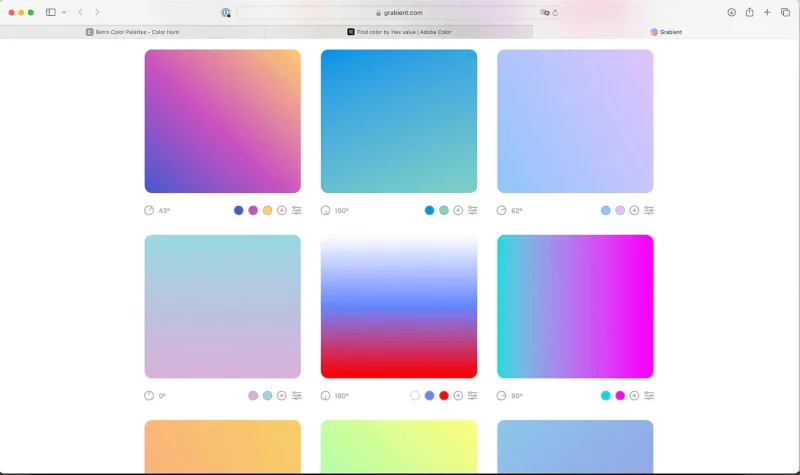The height and width of the screenshot is (475, 800).
Task: Select the blue swatch of the 180° gradient
Action: (x=430, y=395)
